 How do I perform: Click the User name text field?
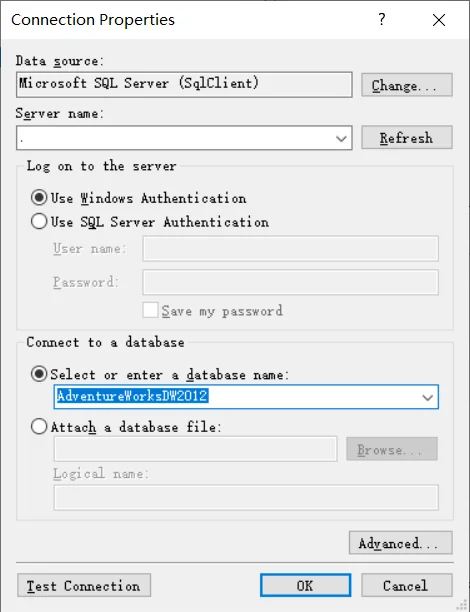[x=290, y=248]
